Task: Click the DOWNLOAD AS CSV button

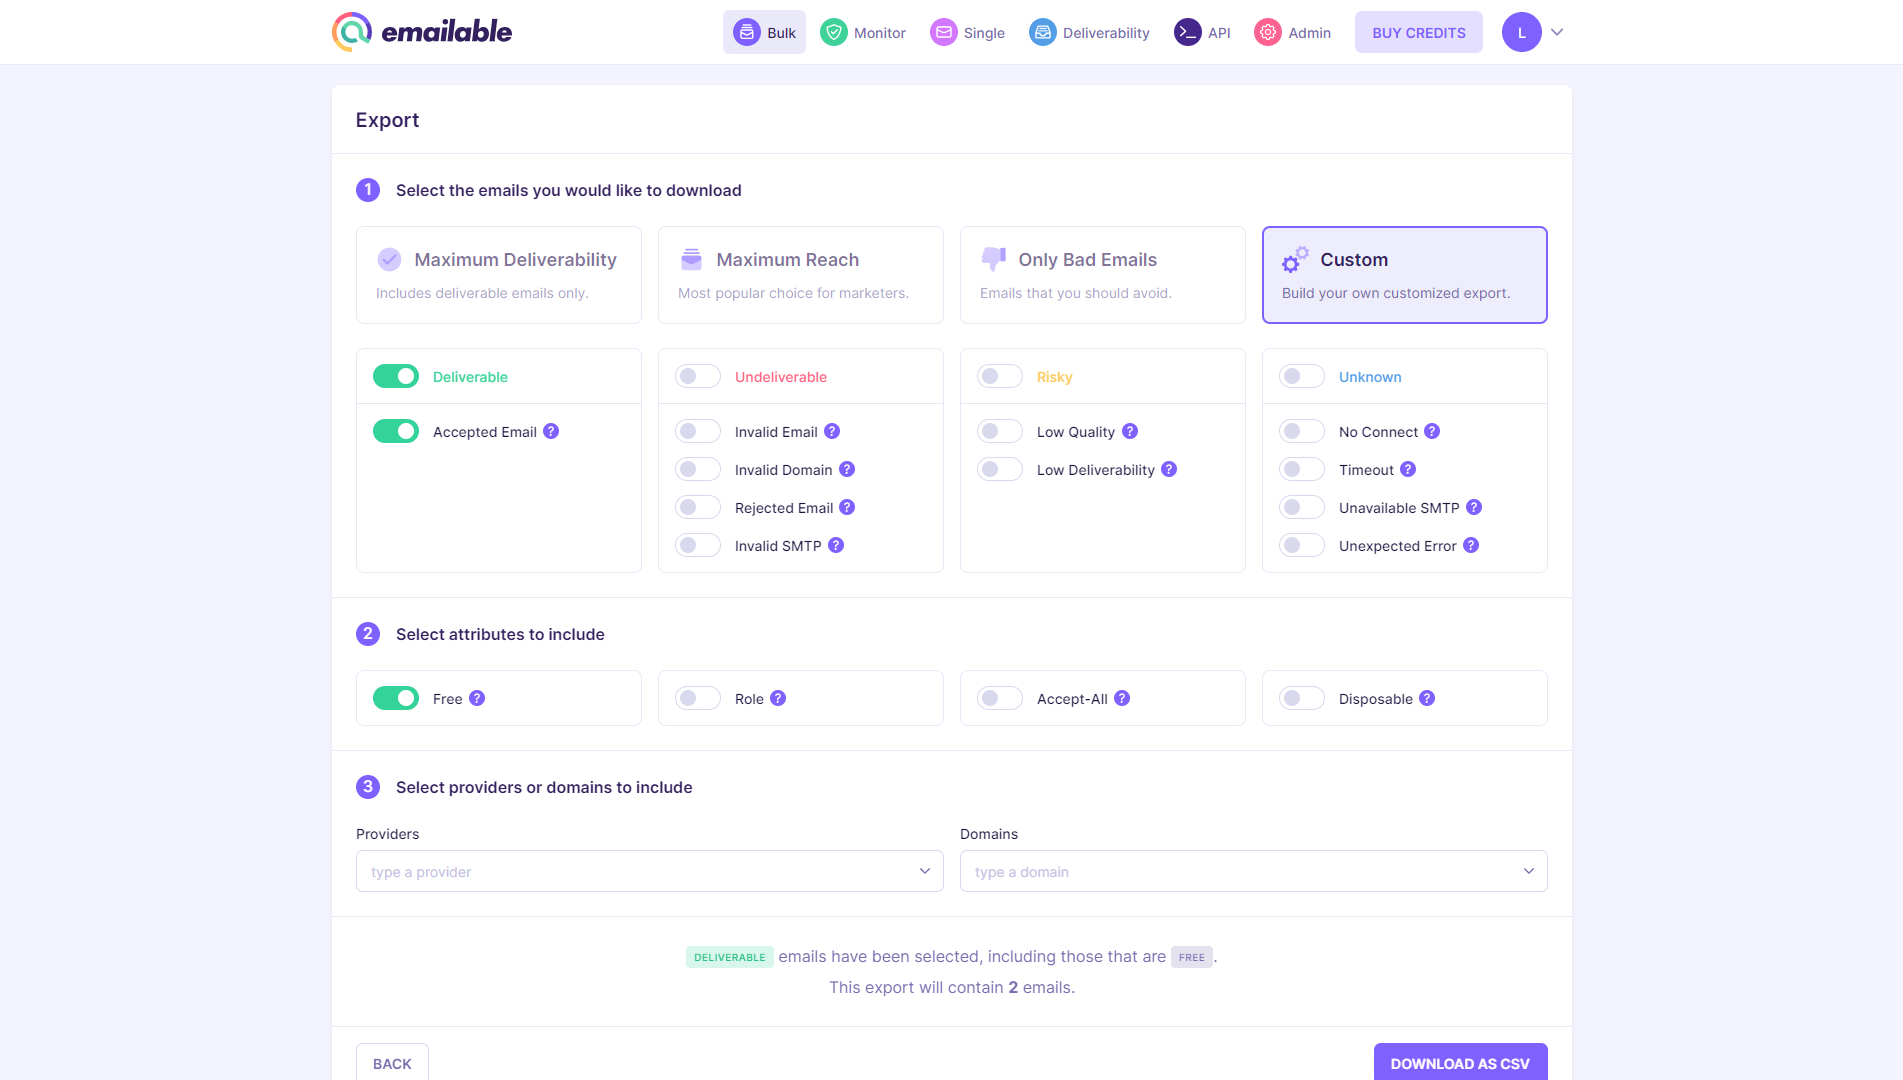Action: click(1460, 1063)
